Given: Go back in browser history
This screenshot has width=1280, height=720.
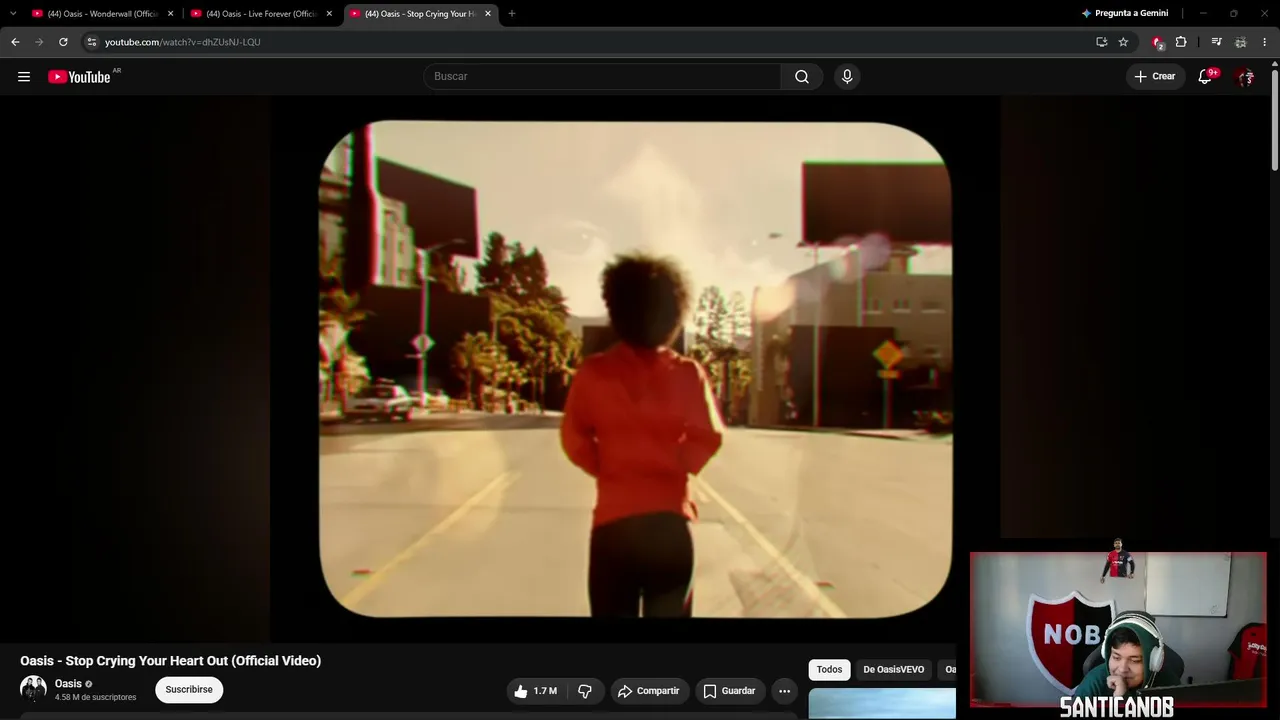Looking at the screenshot, I should point(15,42).
